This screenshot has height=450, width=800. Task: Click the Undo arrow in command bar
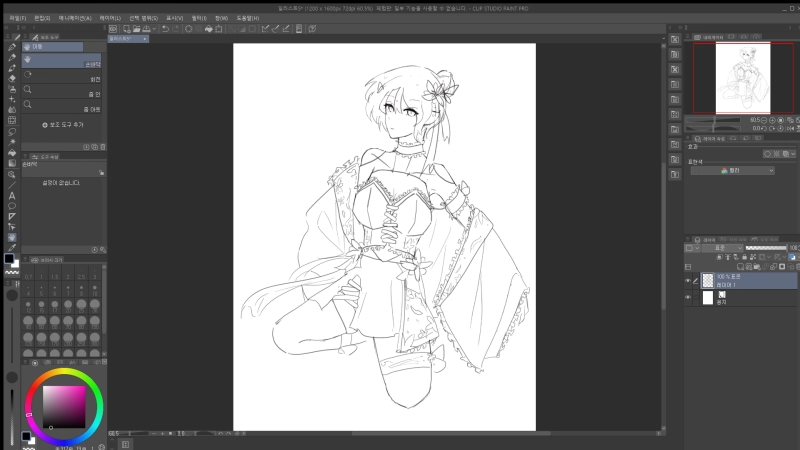pyautogui.click(x=163, y=29)
